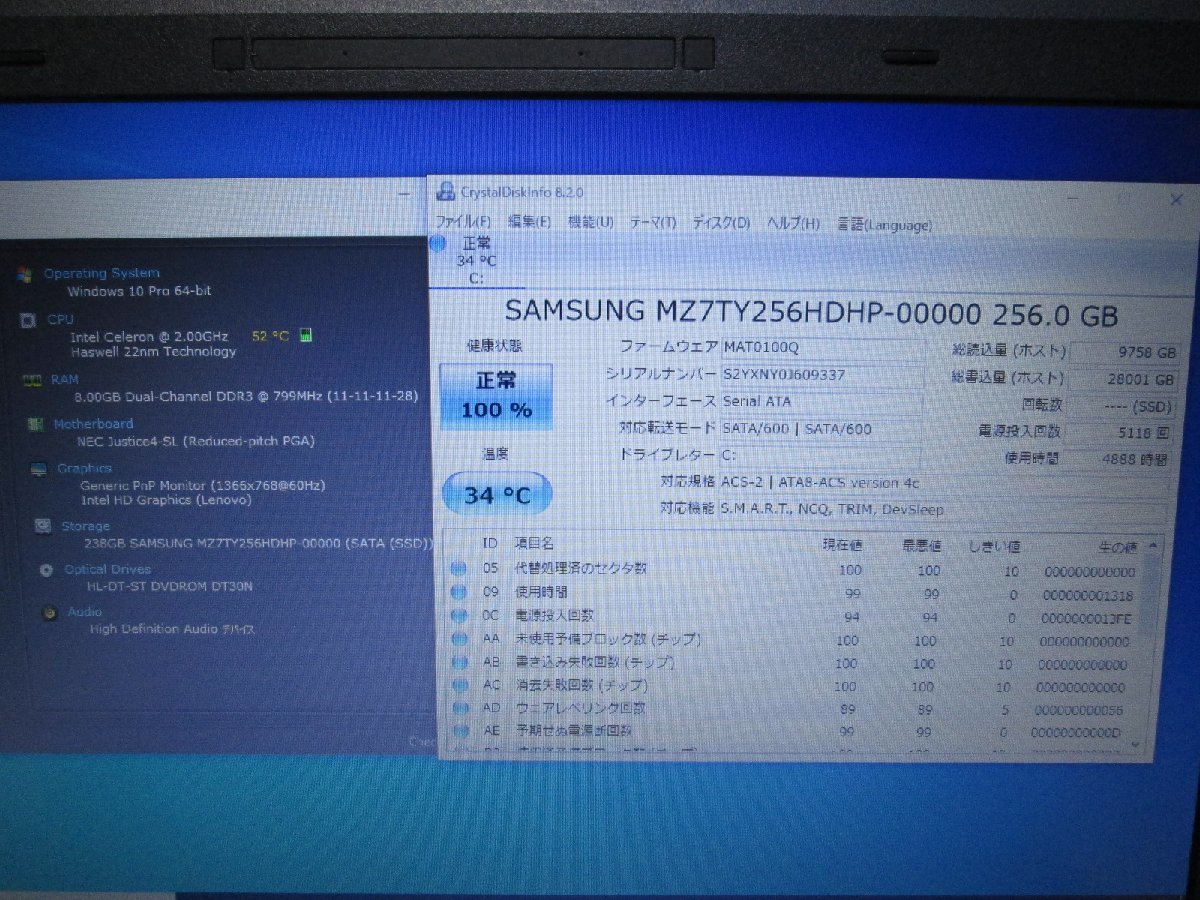This screenshot has height=900, width=1200.
Task: Open the テーマ(T) menu
Action: pos(653,223)
